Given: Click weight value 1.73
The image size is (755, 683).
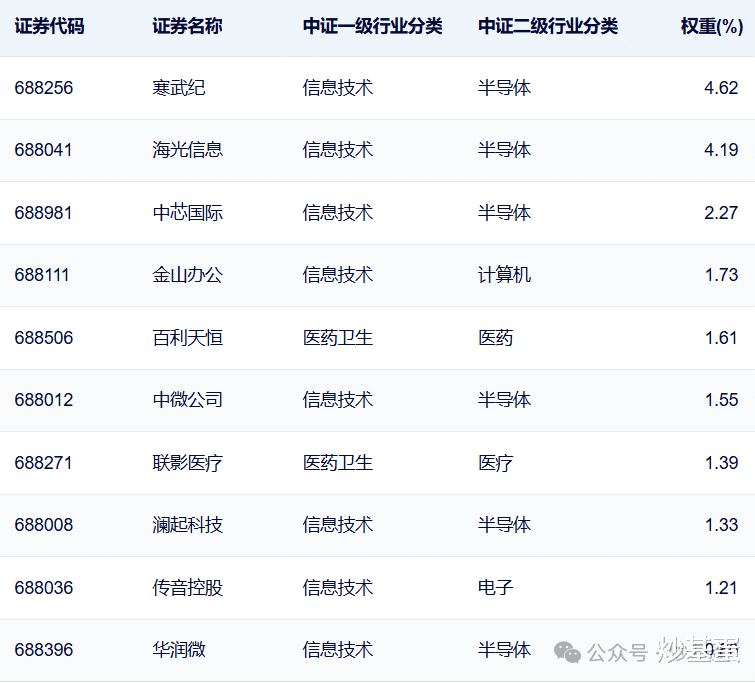Looking at the screenshot, I should click(721, 275).
